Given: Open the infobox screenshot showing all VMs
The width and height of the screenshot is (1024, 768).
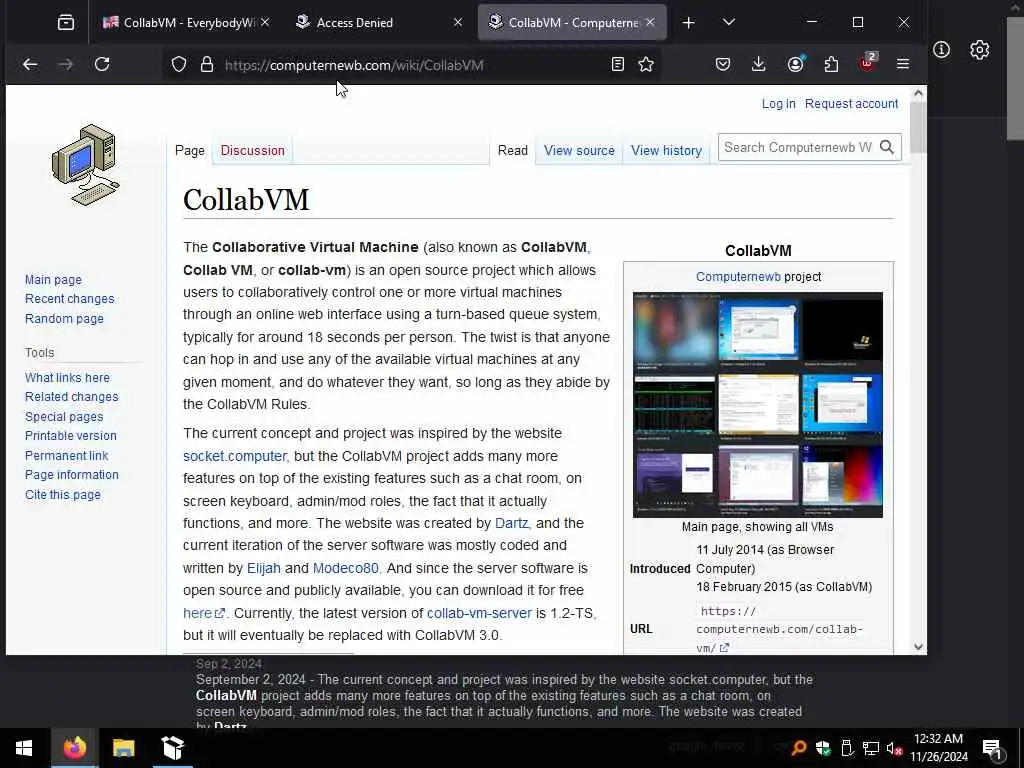Looking at the screenshot, I should [x=758, y=405].
